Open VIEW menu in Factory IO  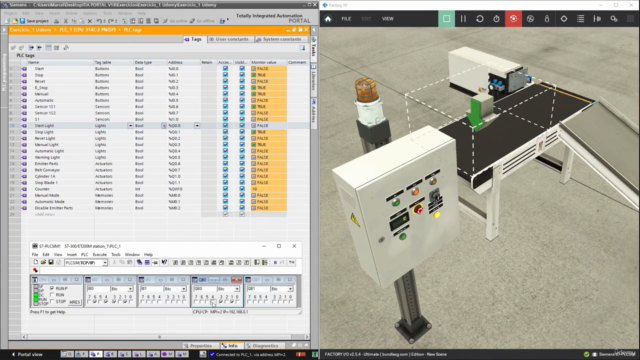pos(388,19)
